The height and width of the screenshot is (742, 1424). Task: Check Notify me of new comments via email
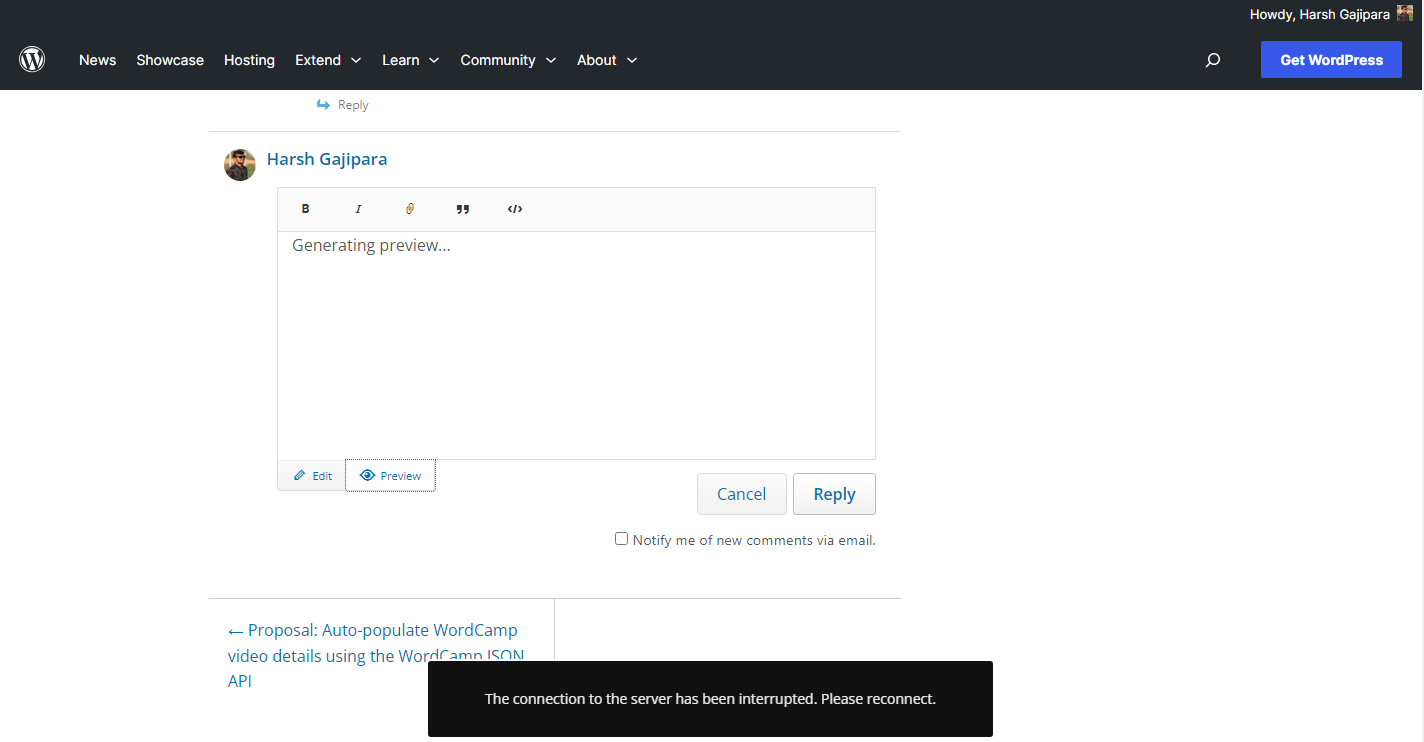(621, 539)
